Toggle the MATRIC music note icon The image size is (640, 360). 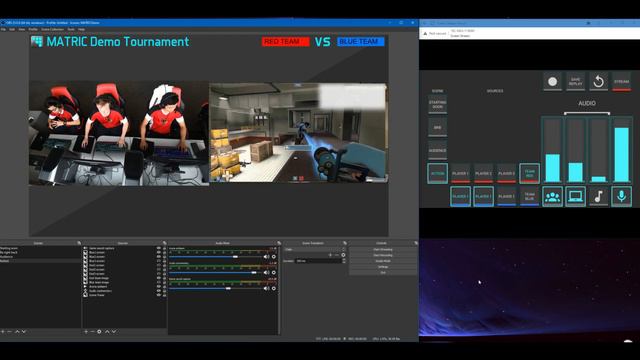point(598,196)
